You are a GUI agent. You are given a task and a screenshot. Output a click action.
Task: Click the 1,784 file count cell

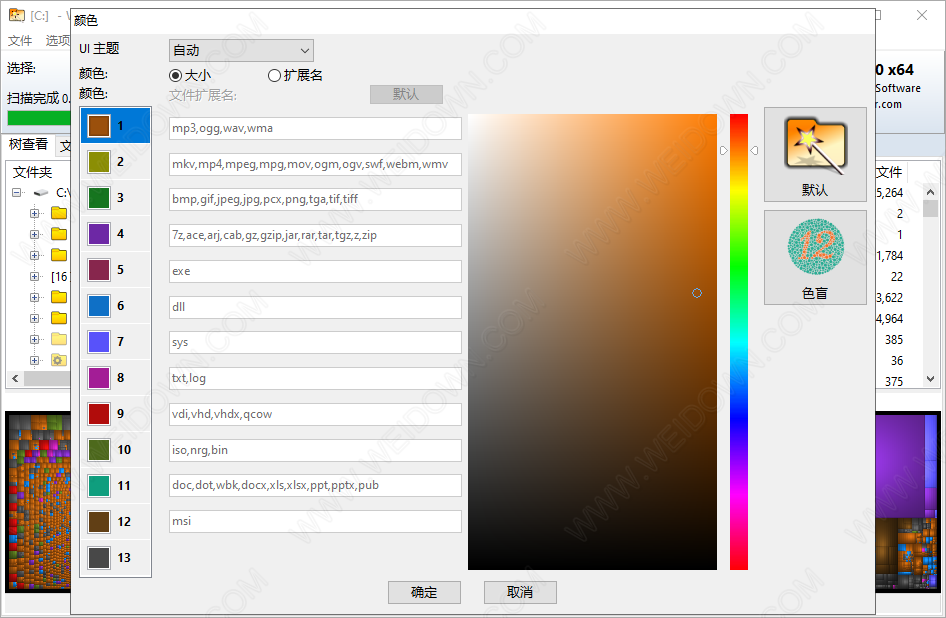coord(890,256)
